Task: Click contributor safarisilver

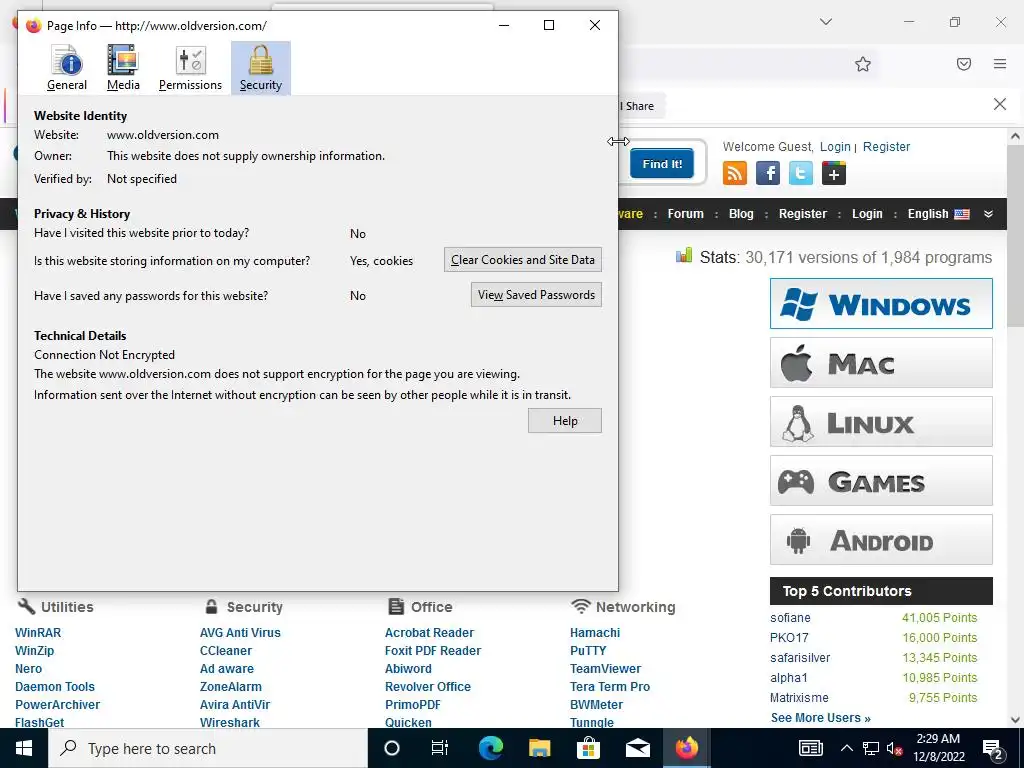Action: pos(800,658)
